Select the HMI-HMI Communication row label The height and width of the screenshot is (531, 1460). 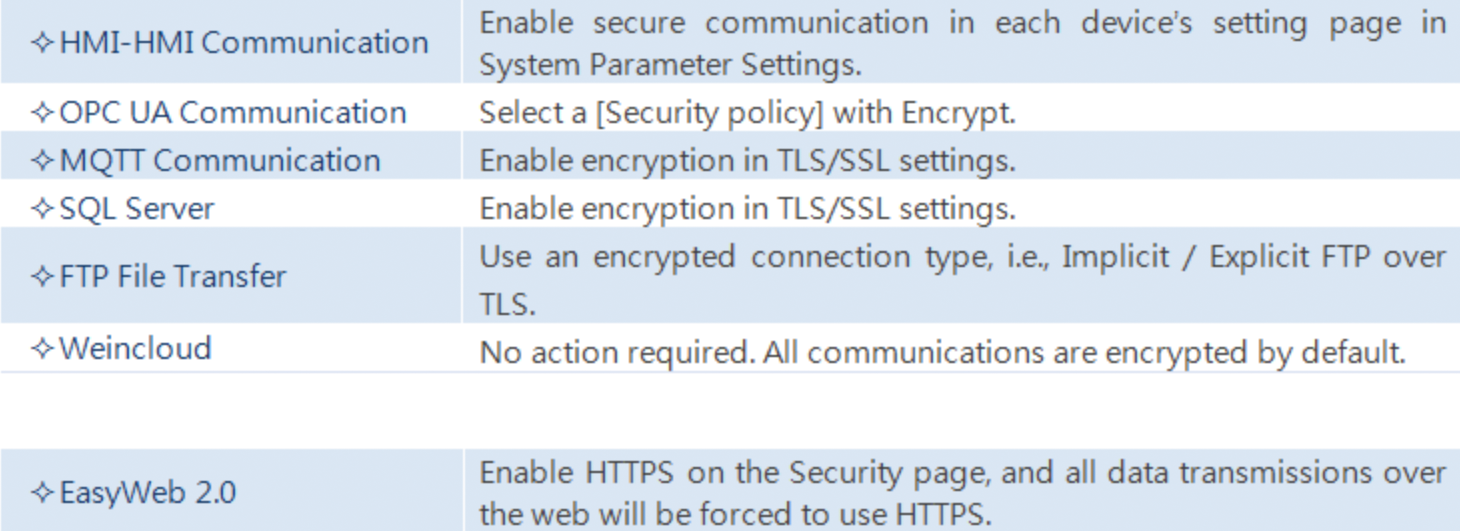243,43
